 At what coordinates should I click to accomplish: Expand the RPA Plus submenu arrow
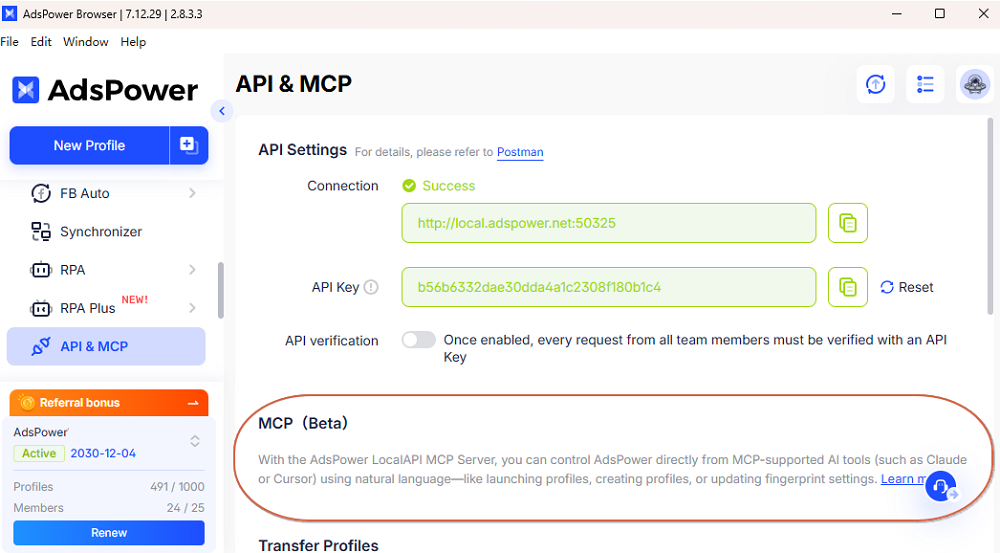192,308
